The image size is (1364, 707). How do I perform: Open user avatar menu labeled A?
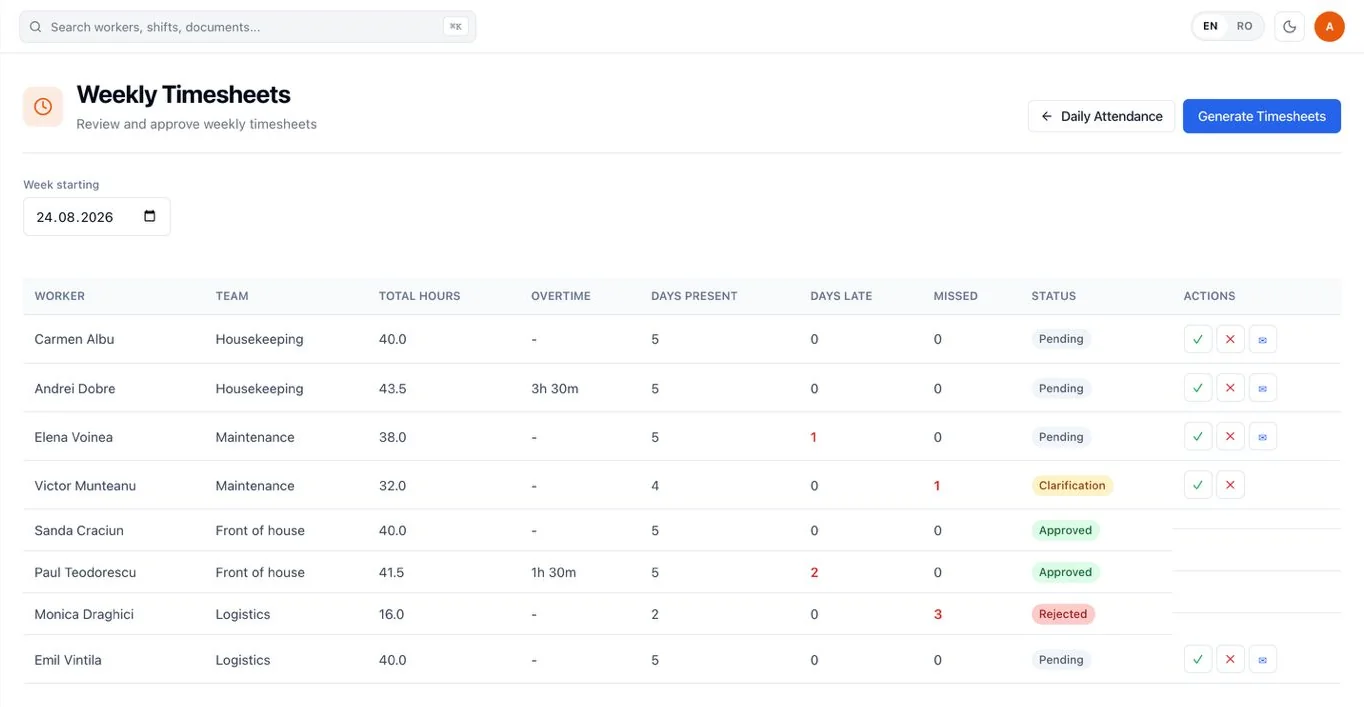click(x=1329, y=27)
